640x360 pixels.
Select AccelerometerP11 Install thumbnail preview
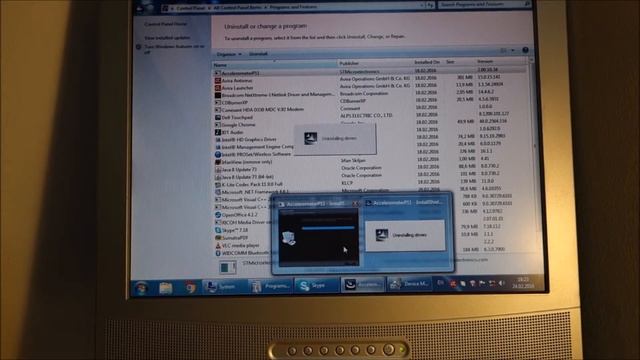319,237
